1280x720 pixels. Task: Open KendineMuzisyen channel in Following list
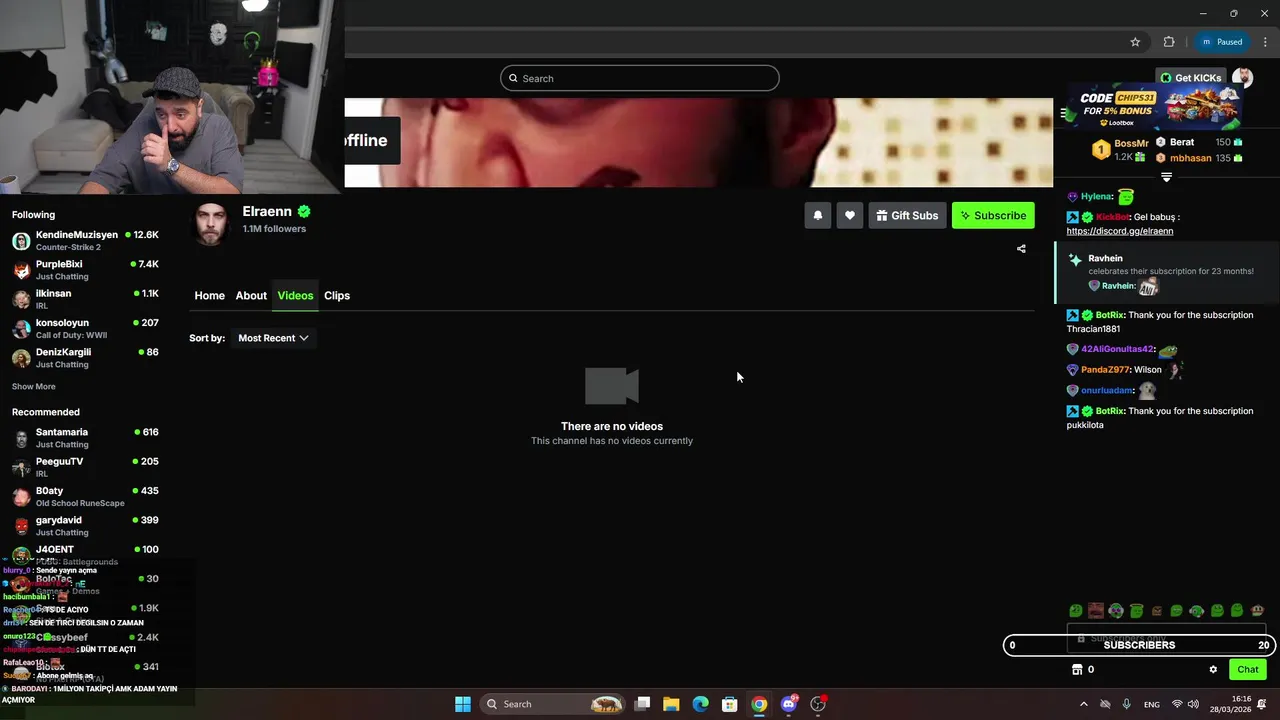click(x=85, y=240)
